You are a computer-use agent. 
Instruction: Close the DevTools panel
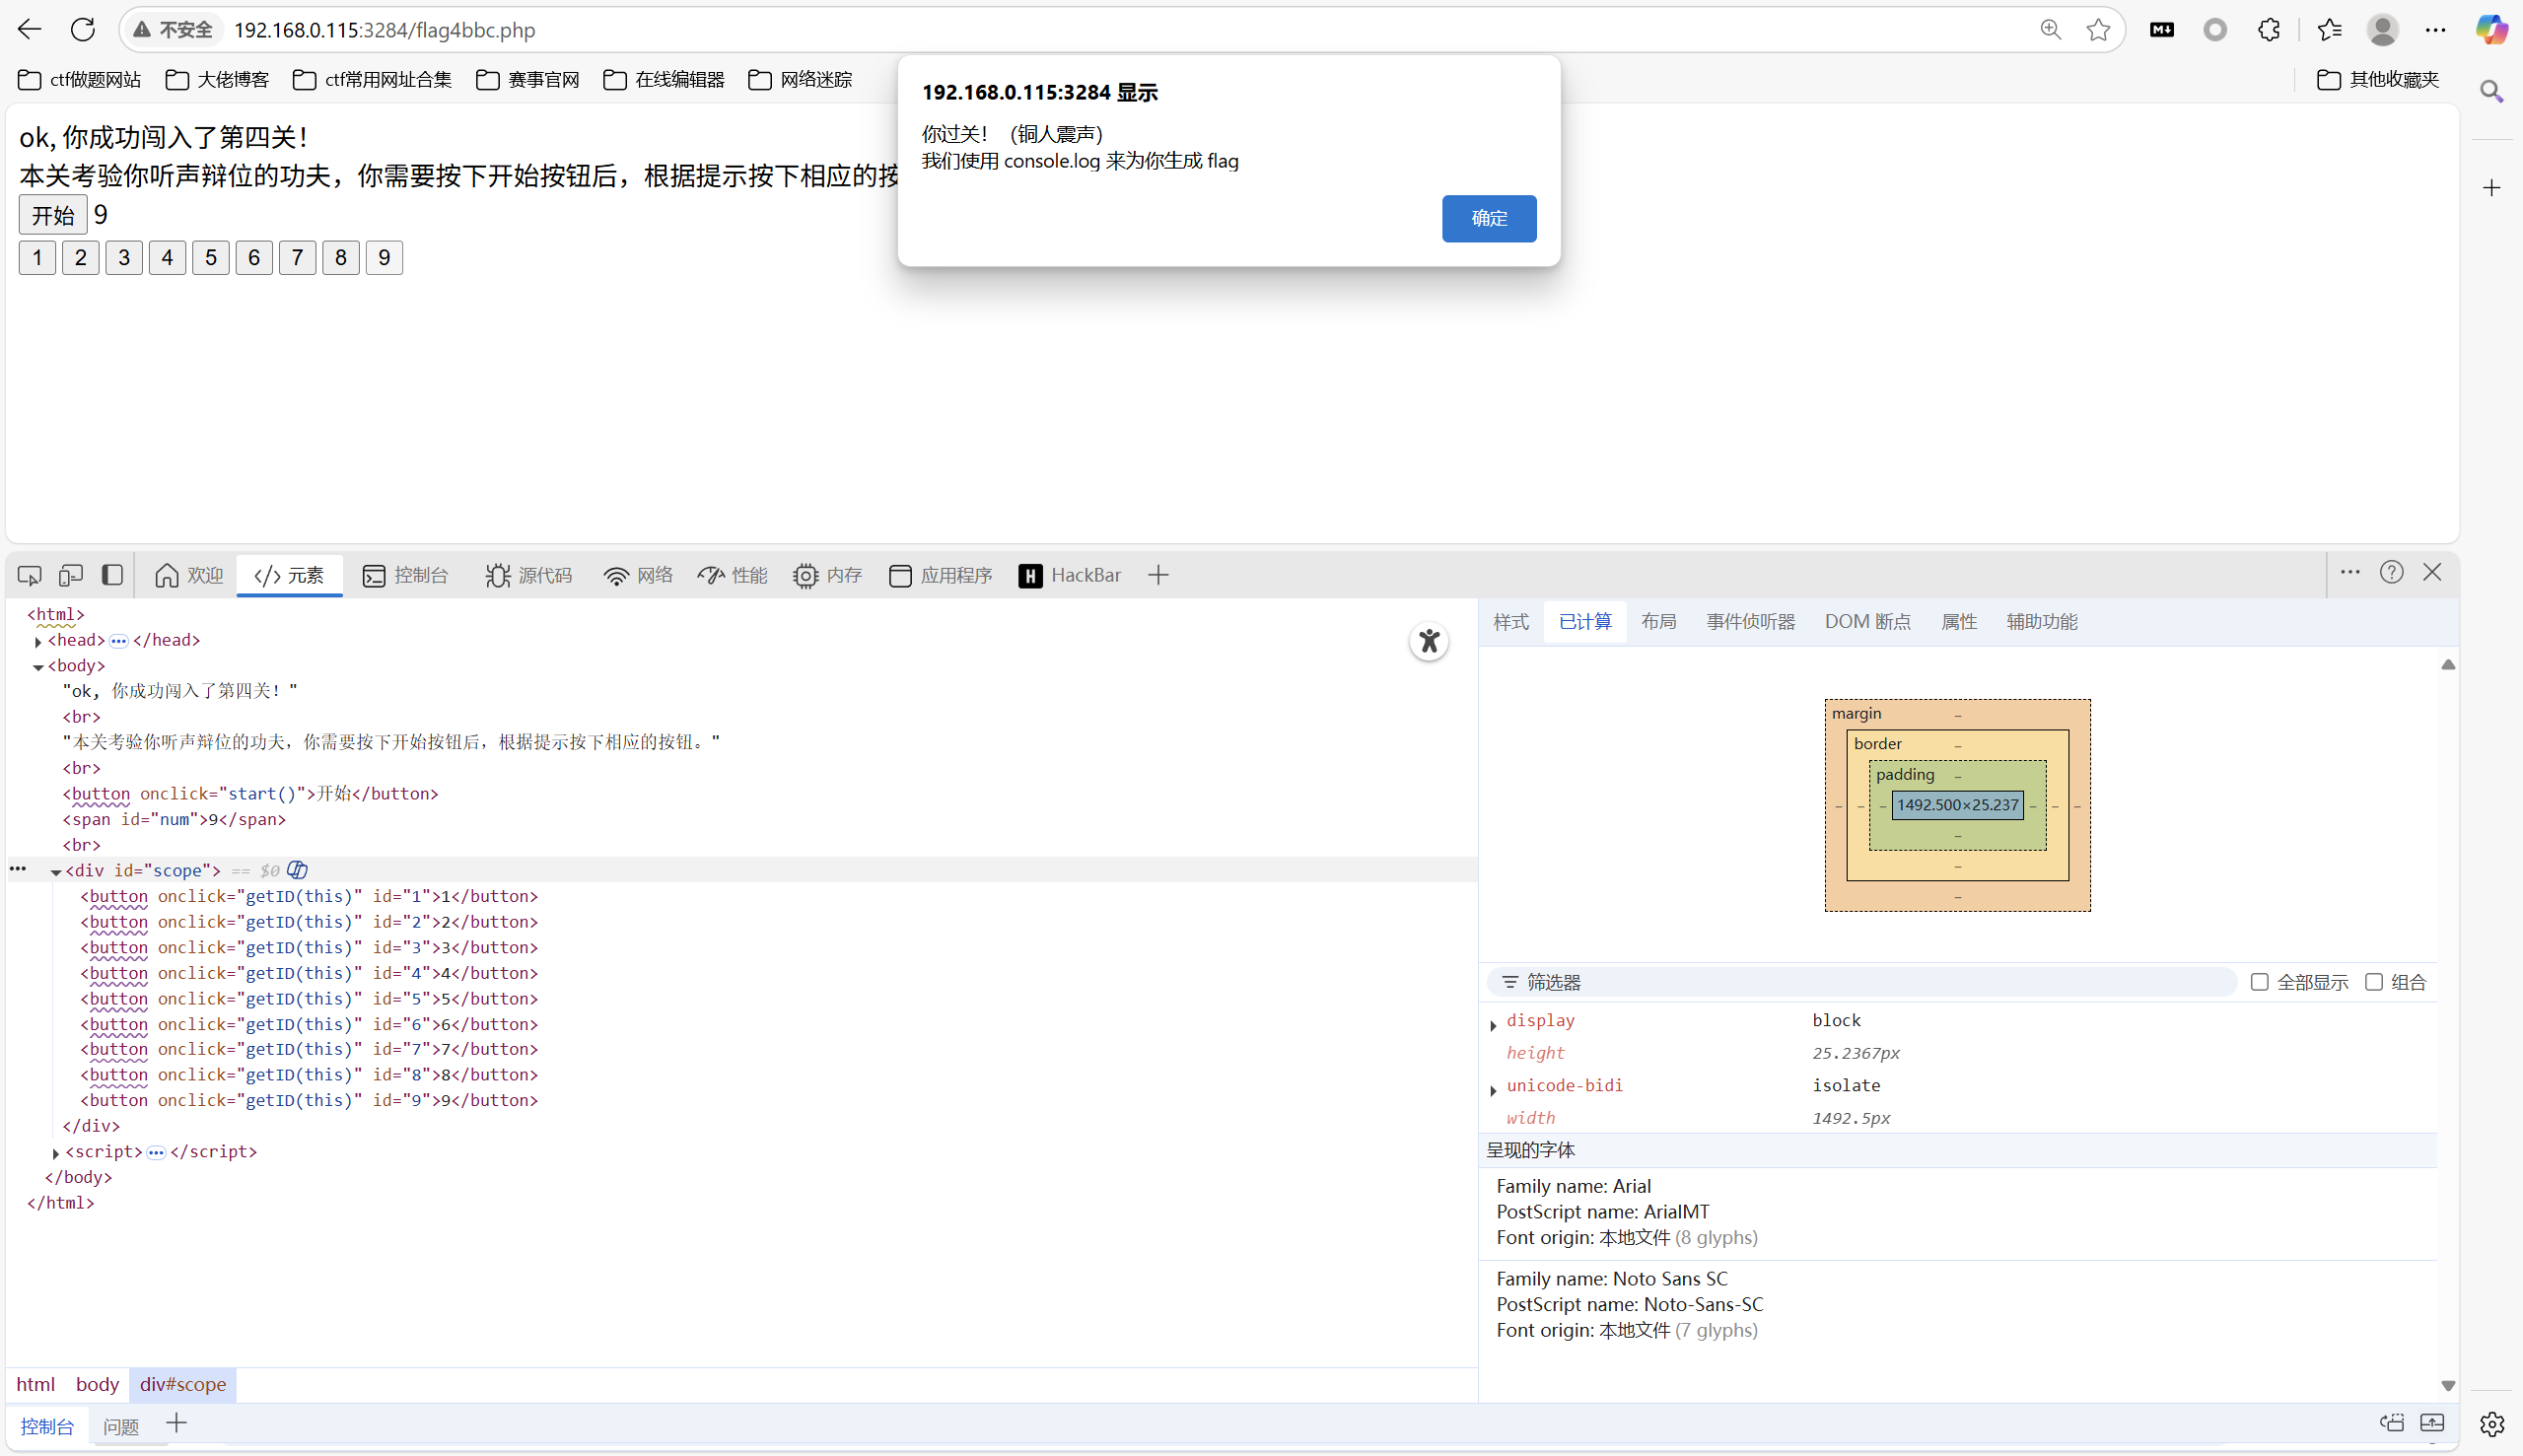tap(2433, 573)
